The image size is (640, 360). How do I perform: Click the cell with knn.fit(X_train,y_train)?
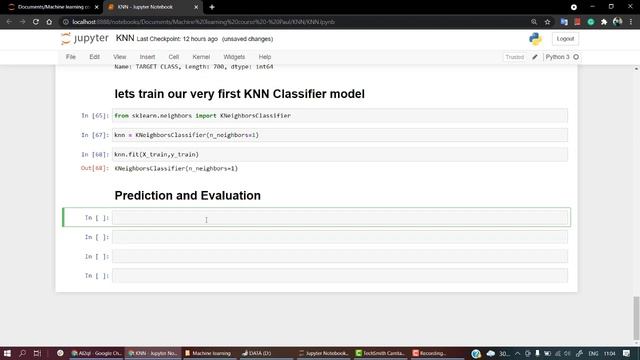point(340,154)
